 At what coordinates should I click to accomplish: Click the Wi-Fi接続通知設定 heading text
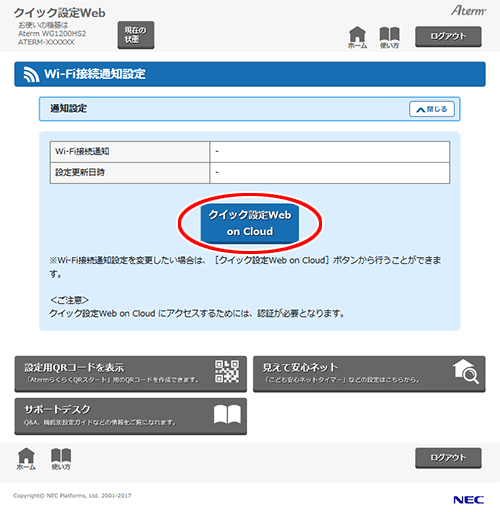coord(95,74)
